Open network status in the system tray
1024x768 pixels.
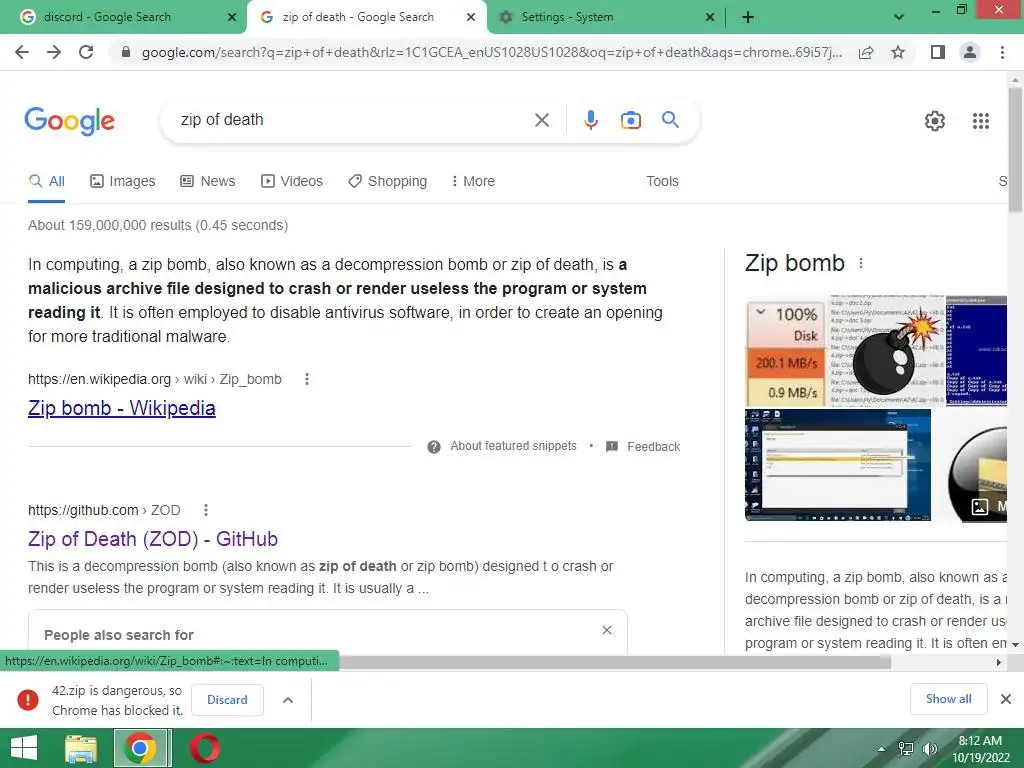[x=906, y=749]
